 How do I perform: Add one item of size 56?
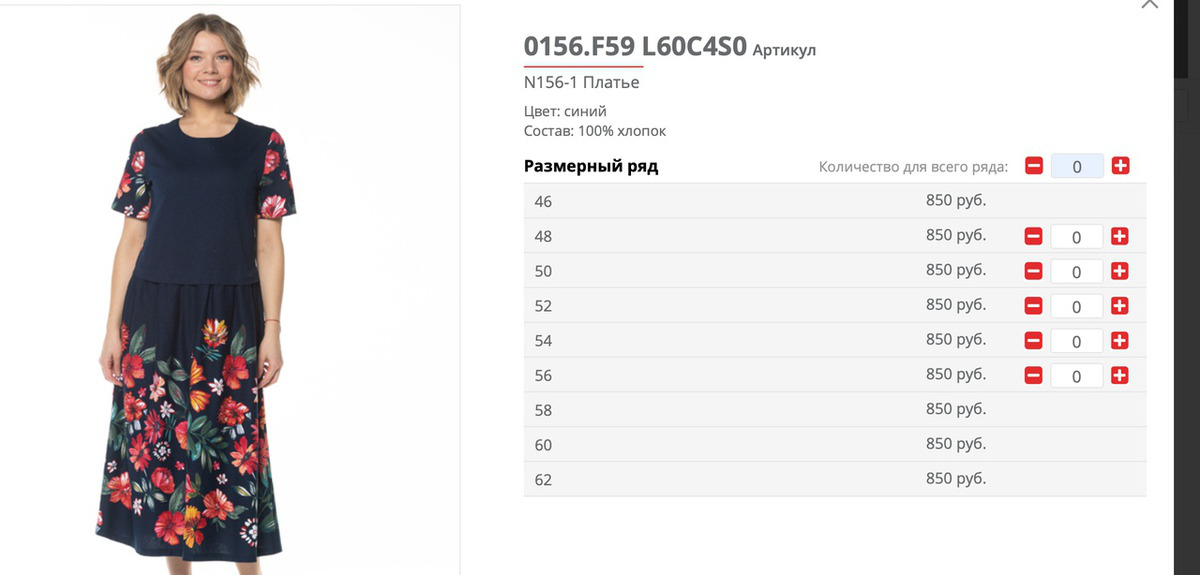click(x=1120, y=376)
